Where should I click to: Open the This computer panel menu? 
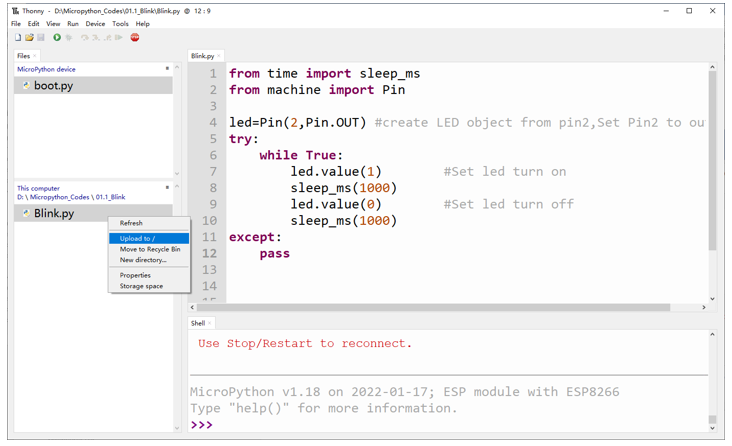[x=167, y=187]
